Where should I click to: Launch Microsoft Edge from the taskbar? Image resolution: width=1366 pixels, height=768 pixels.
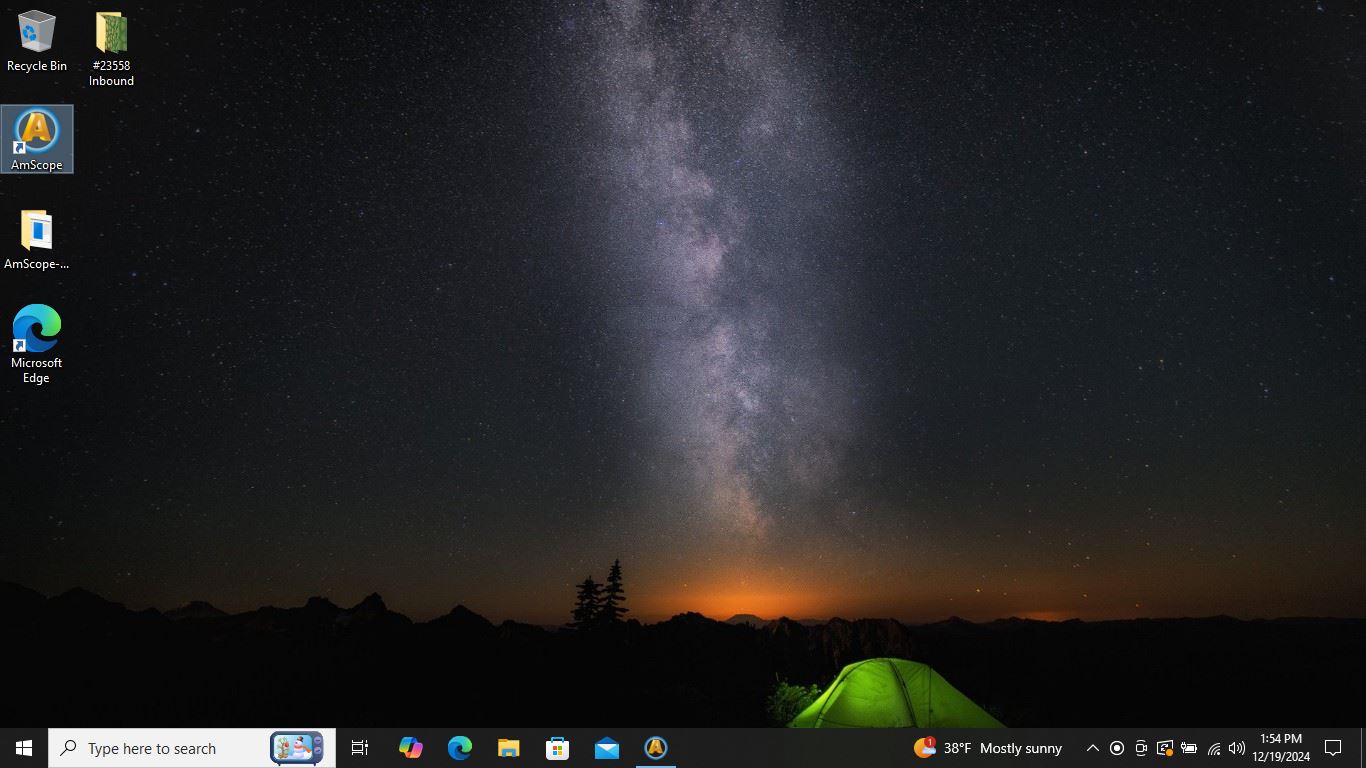pyautogui.click(x=460, y=748)
